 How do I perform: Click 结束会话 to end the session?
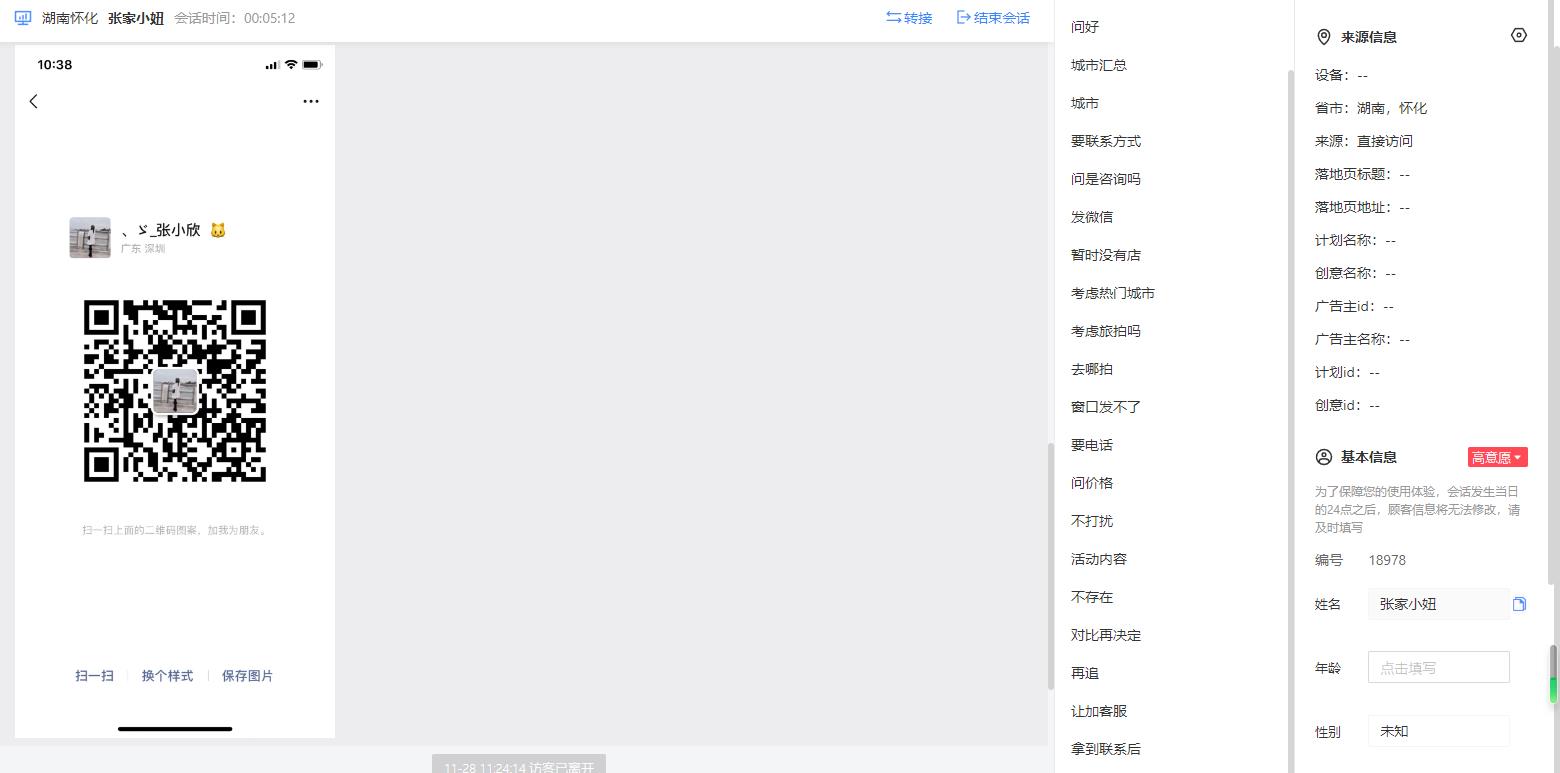[x=993, y=18]
